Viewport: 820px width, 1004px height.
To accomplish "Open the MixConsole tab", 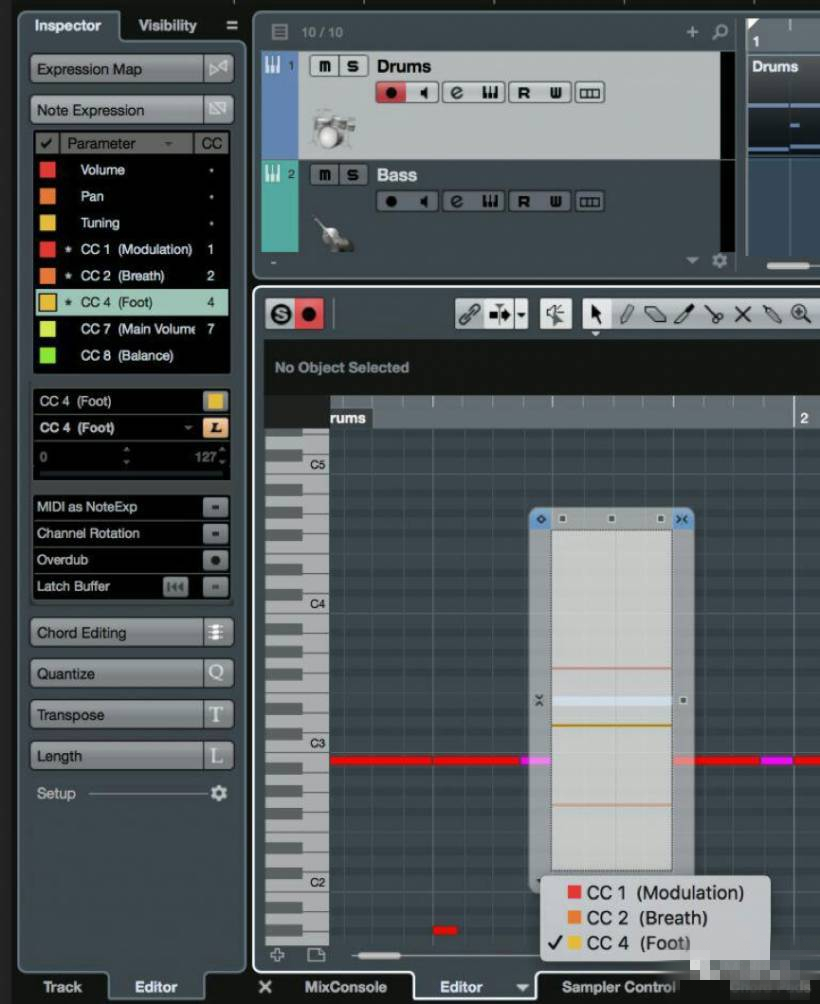I will tap(345, 987).
